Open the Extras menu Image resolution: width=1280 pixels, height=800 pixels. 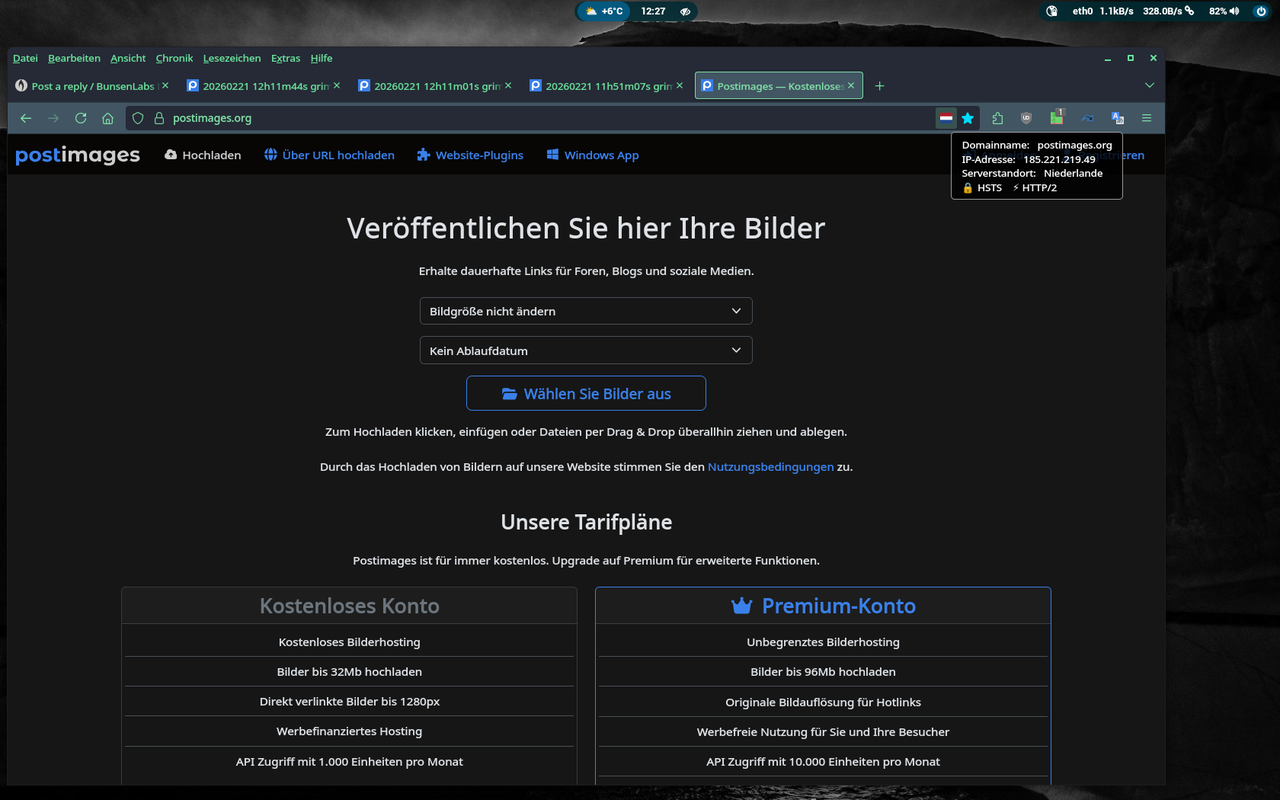point(285,58)
